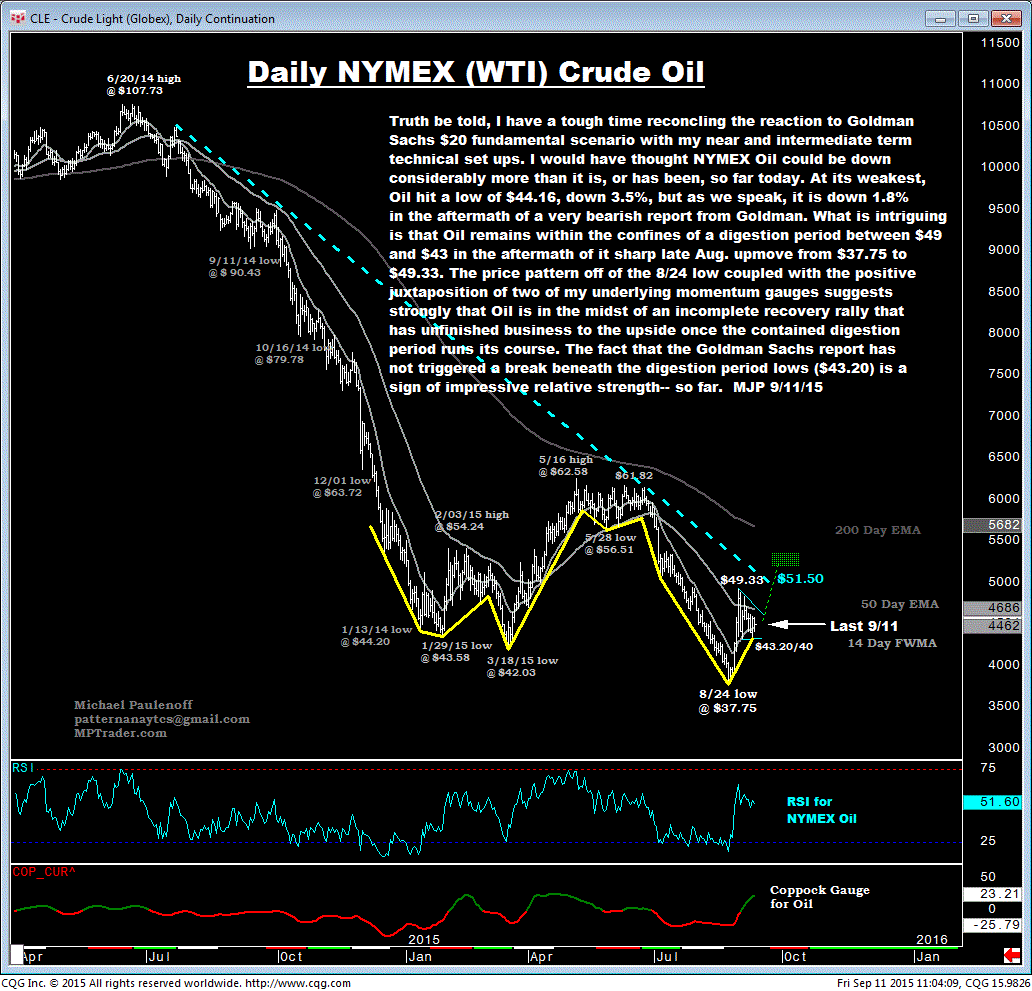This screenshot has height=991, width=1032.
Task: Click the patternanaytcs@gmail.com email text
Action: click(162, 719)
